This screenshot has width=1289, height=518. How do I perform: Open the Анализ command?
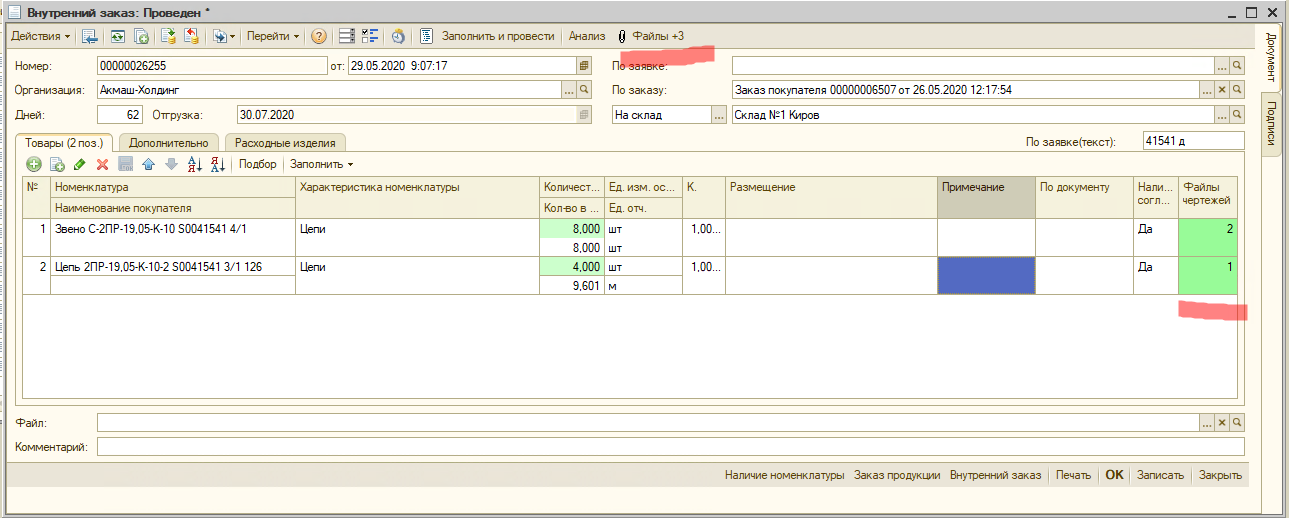click(x=587, y=36)
